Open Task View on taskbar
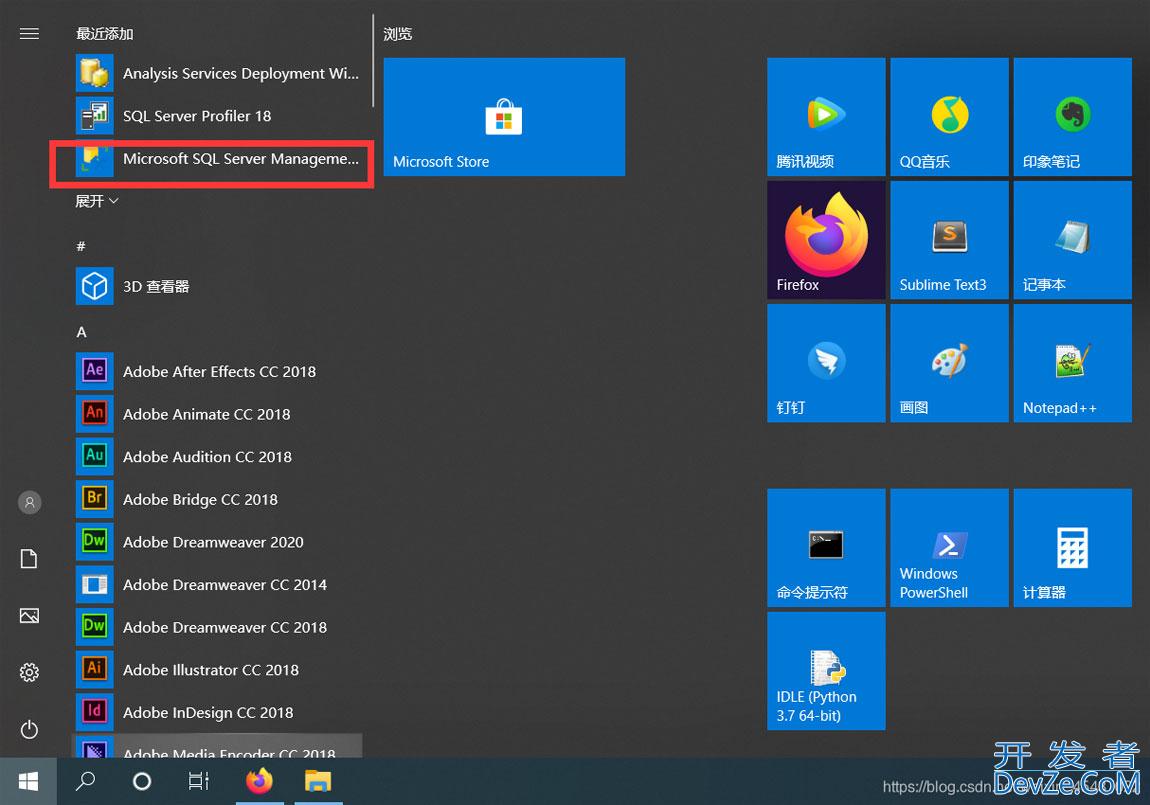The width and height of the screenshot is (1150, 805). [198, 782]
